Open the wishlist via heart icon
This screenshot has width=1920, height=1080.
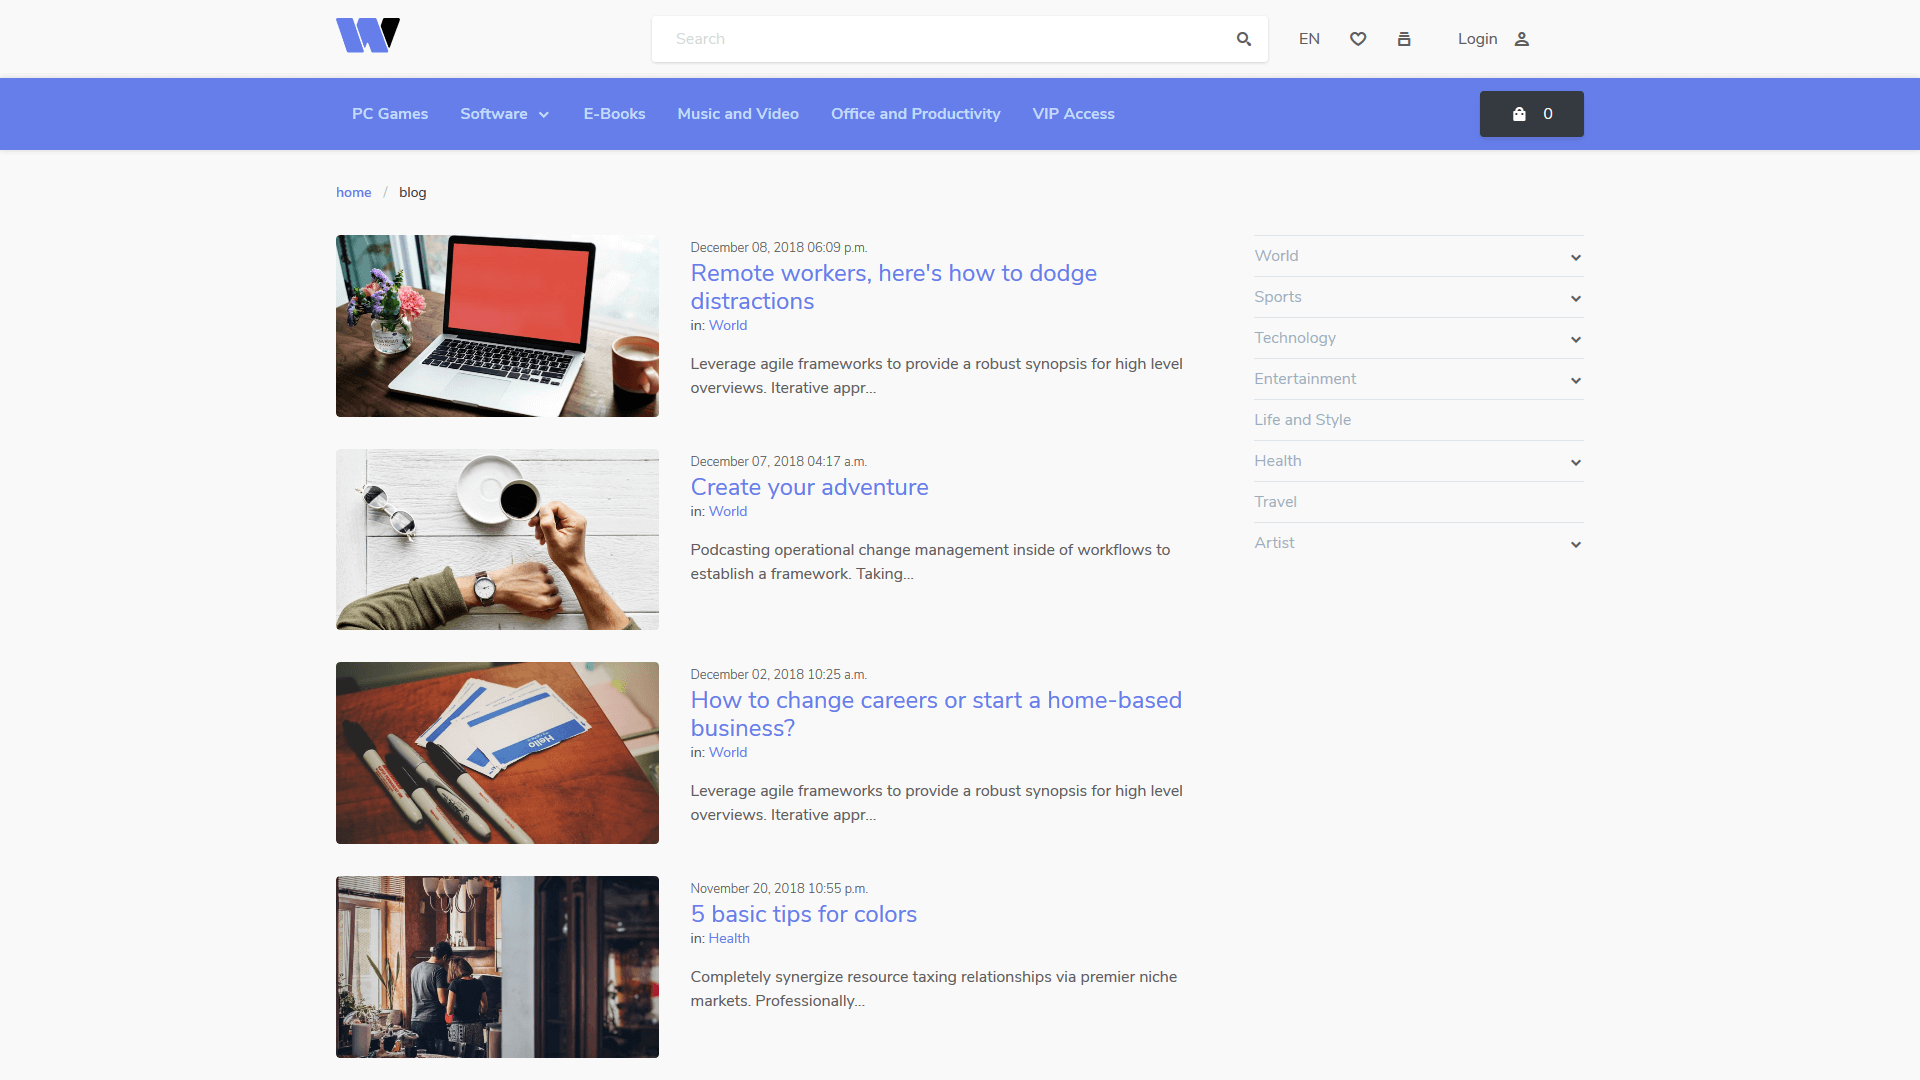(1358, 39)
